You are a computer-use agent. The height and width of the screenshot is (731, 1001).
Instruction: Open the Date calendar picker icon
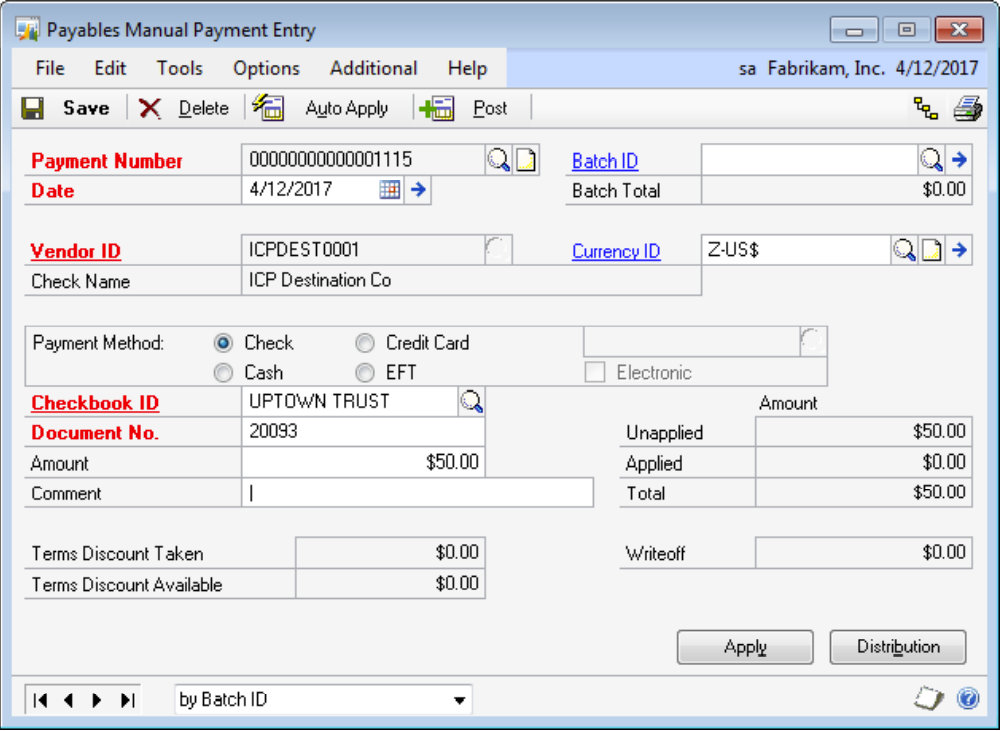tap(390, 190)
